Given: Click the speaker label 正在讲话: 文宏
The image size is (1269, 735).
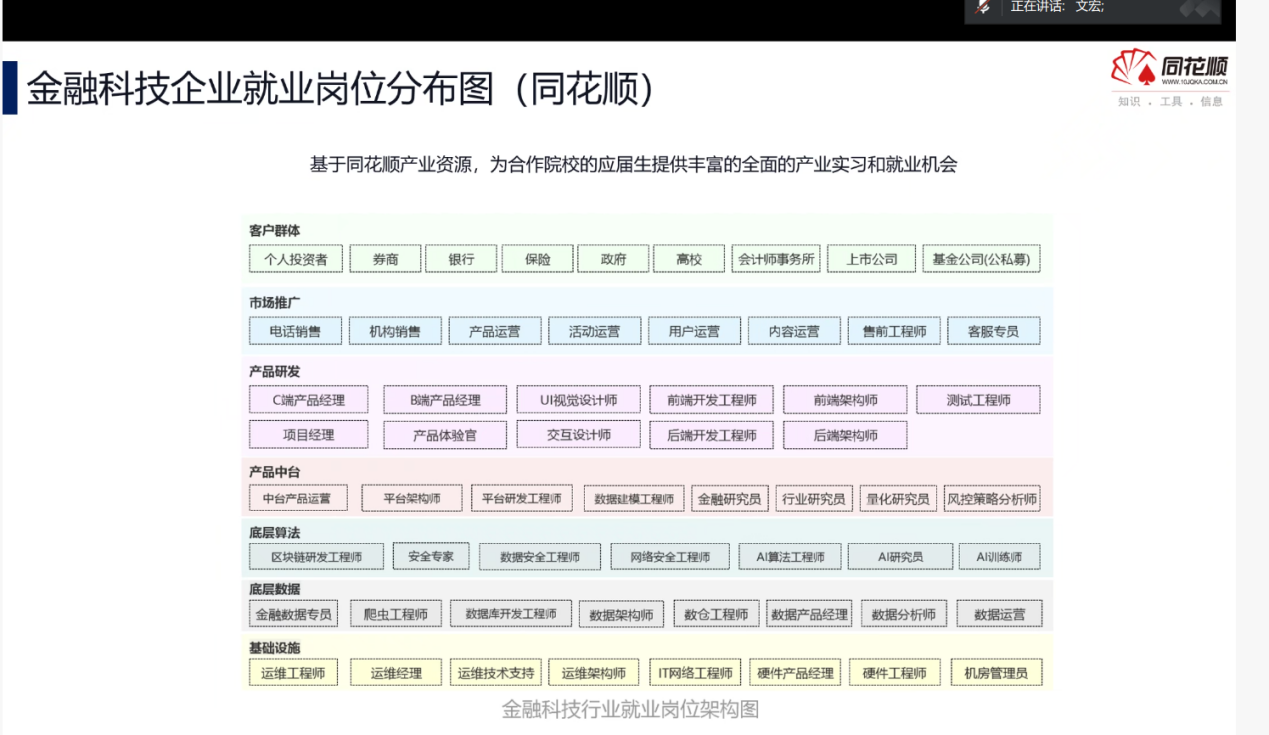Looking at the screenshot, I should coord(1056,7).
